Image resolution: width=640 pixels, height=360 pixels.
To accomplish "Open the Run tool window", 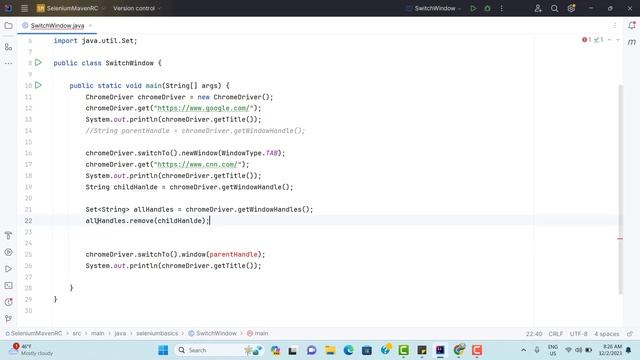I will tap(8, 269).
